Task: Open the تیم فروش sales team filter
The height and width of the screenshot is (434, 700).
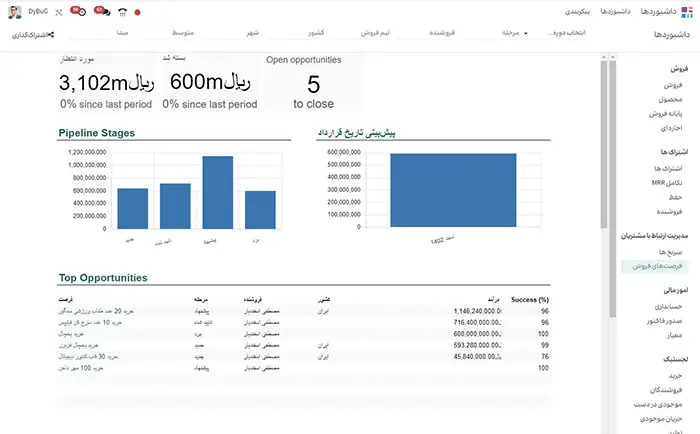Action: 375,33
